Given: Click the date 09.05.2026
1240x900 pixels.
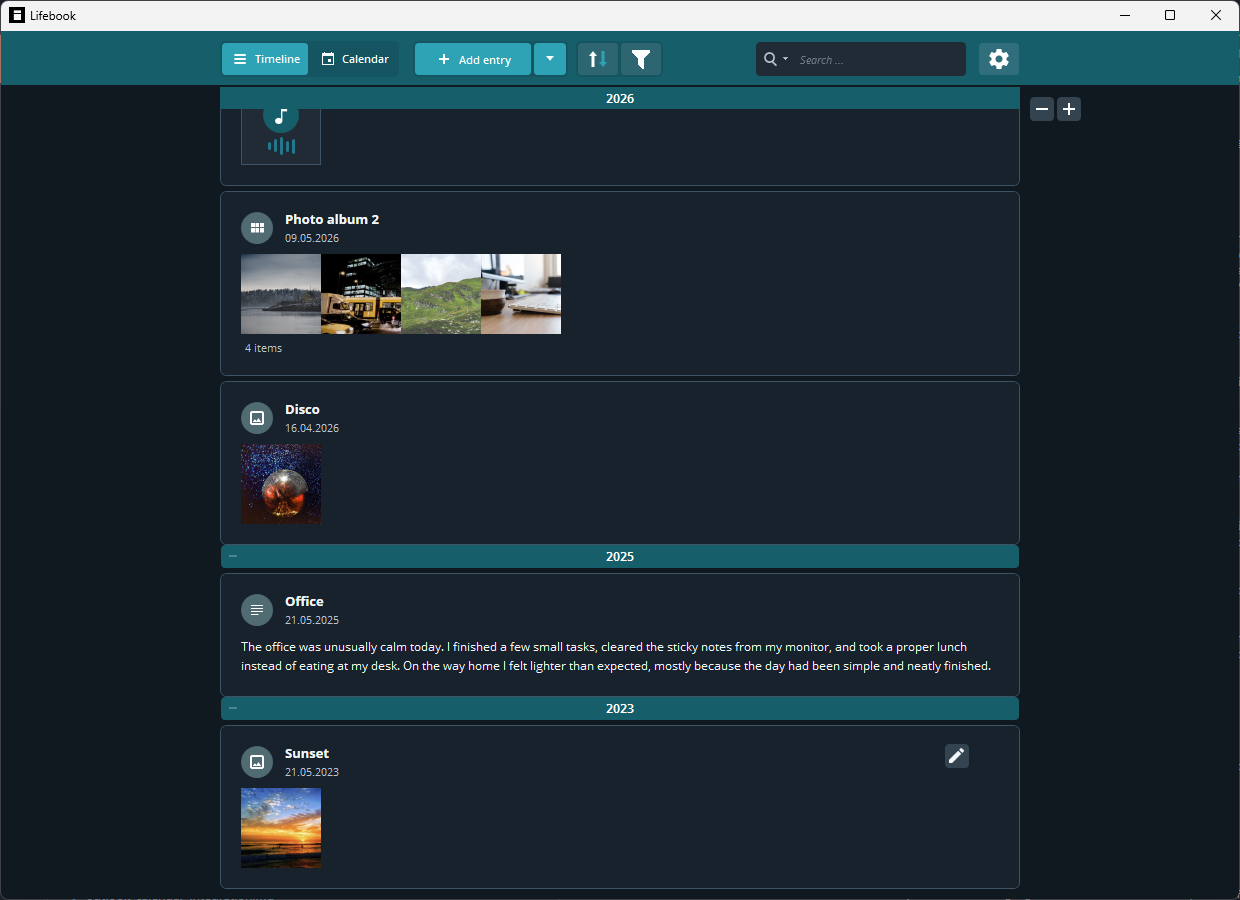Looking at the screenshot, I should coord(312,238).
